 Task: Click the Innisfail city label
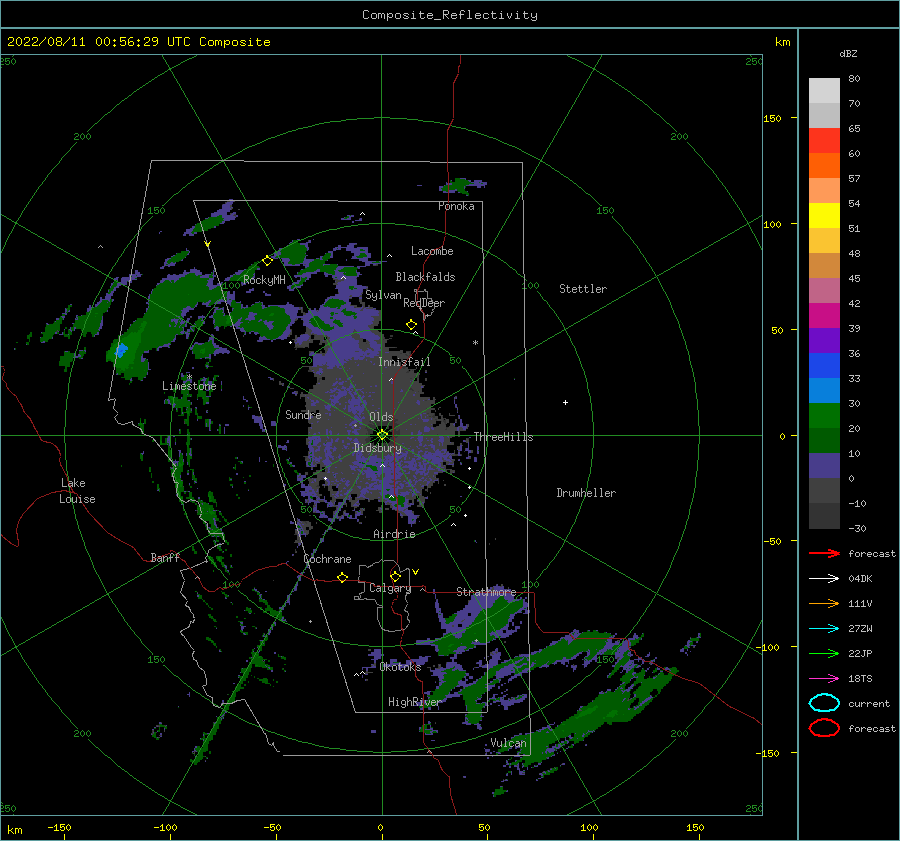[404, 362]
